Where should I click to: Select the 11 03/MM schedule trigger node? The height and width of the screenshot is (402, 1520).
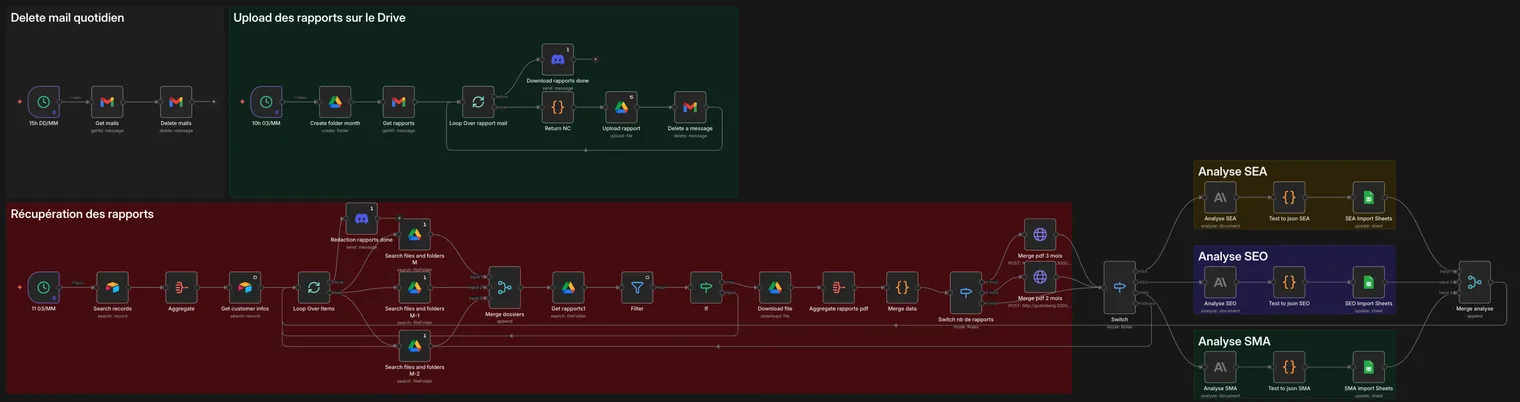44,287
